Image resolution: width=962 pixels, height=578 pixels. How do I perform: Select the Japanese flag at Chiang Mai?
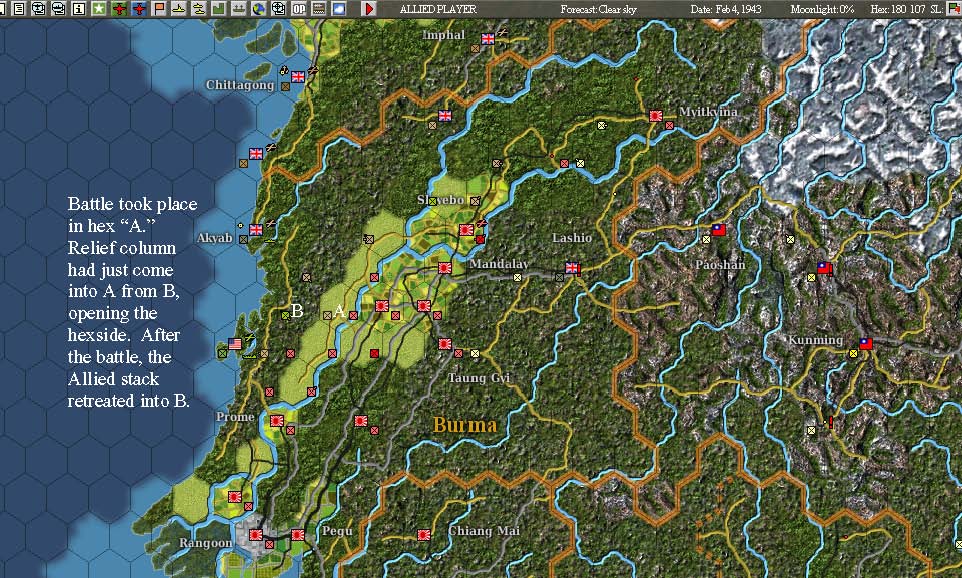click(x=423, y=535)
